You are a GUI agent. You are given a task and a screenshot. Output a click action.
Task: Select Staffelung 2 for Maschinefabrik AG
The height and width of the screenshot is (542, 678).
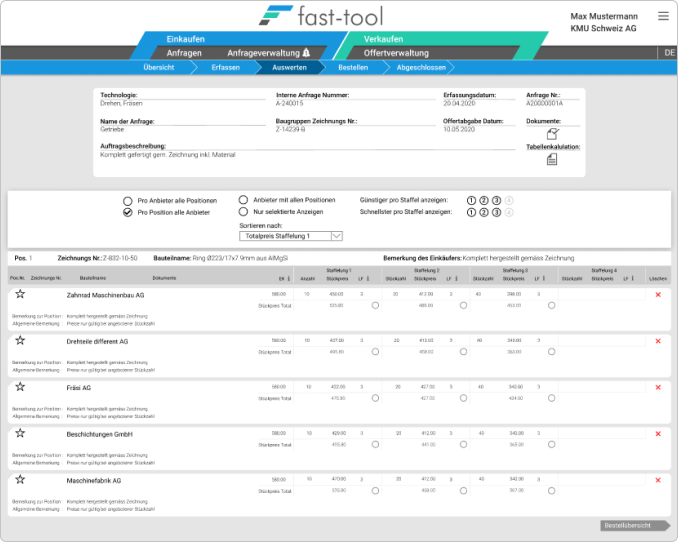click(x=464, y=491)
